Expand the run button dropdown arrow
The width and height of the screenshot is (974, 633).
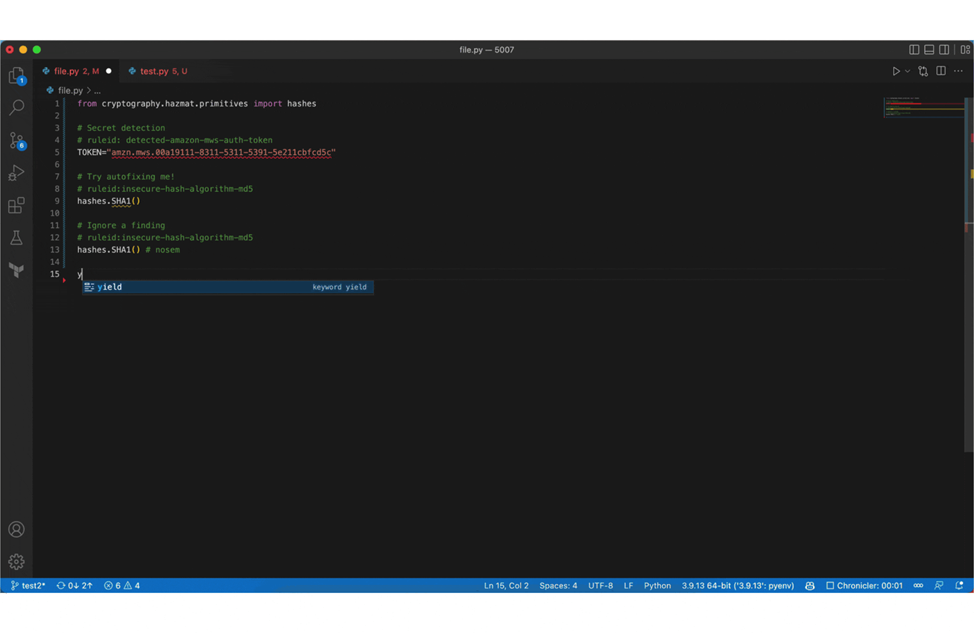click(x=907, y=71)
